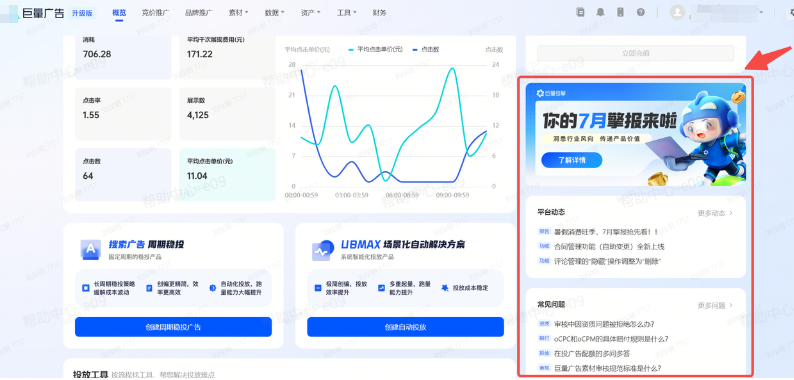Click the 常见问题 section heading

coord(551,304)
